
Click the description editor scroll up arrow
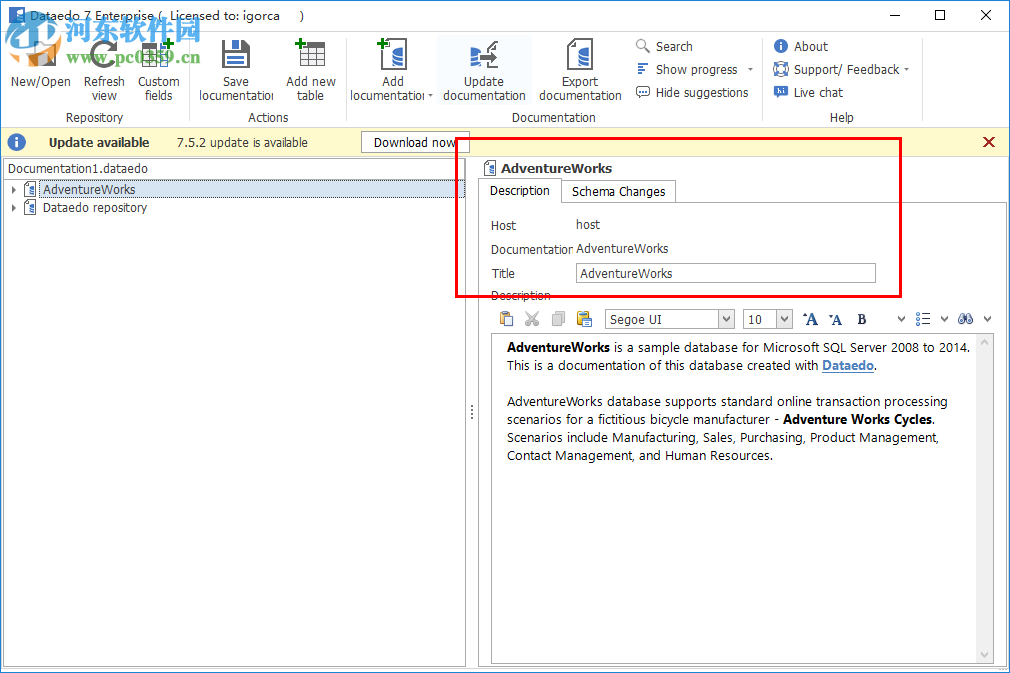[x=984, y=343]
